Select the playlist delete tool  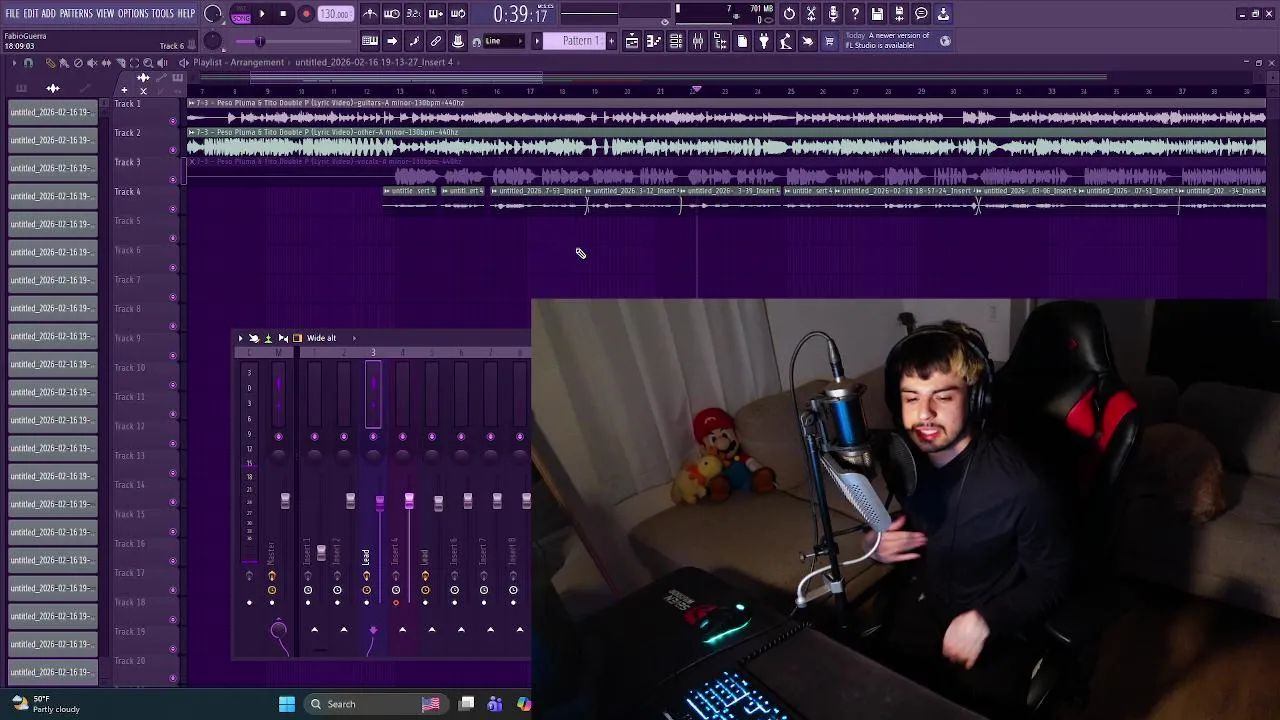pos(78,63)
